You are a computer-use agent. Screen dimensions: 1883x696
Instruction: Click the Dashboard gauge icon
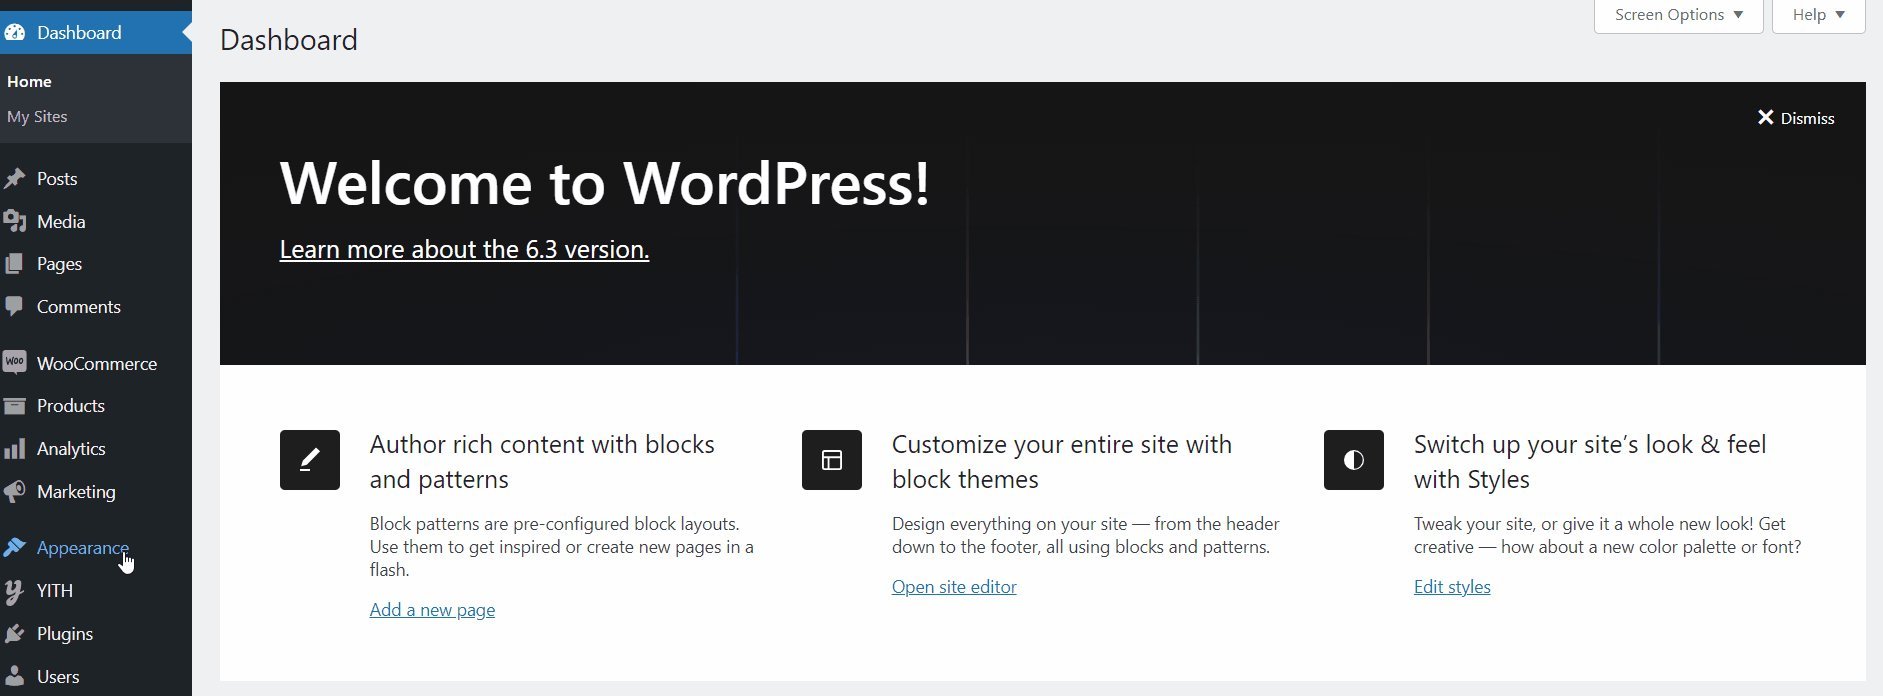14,33
